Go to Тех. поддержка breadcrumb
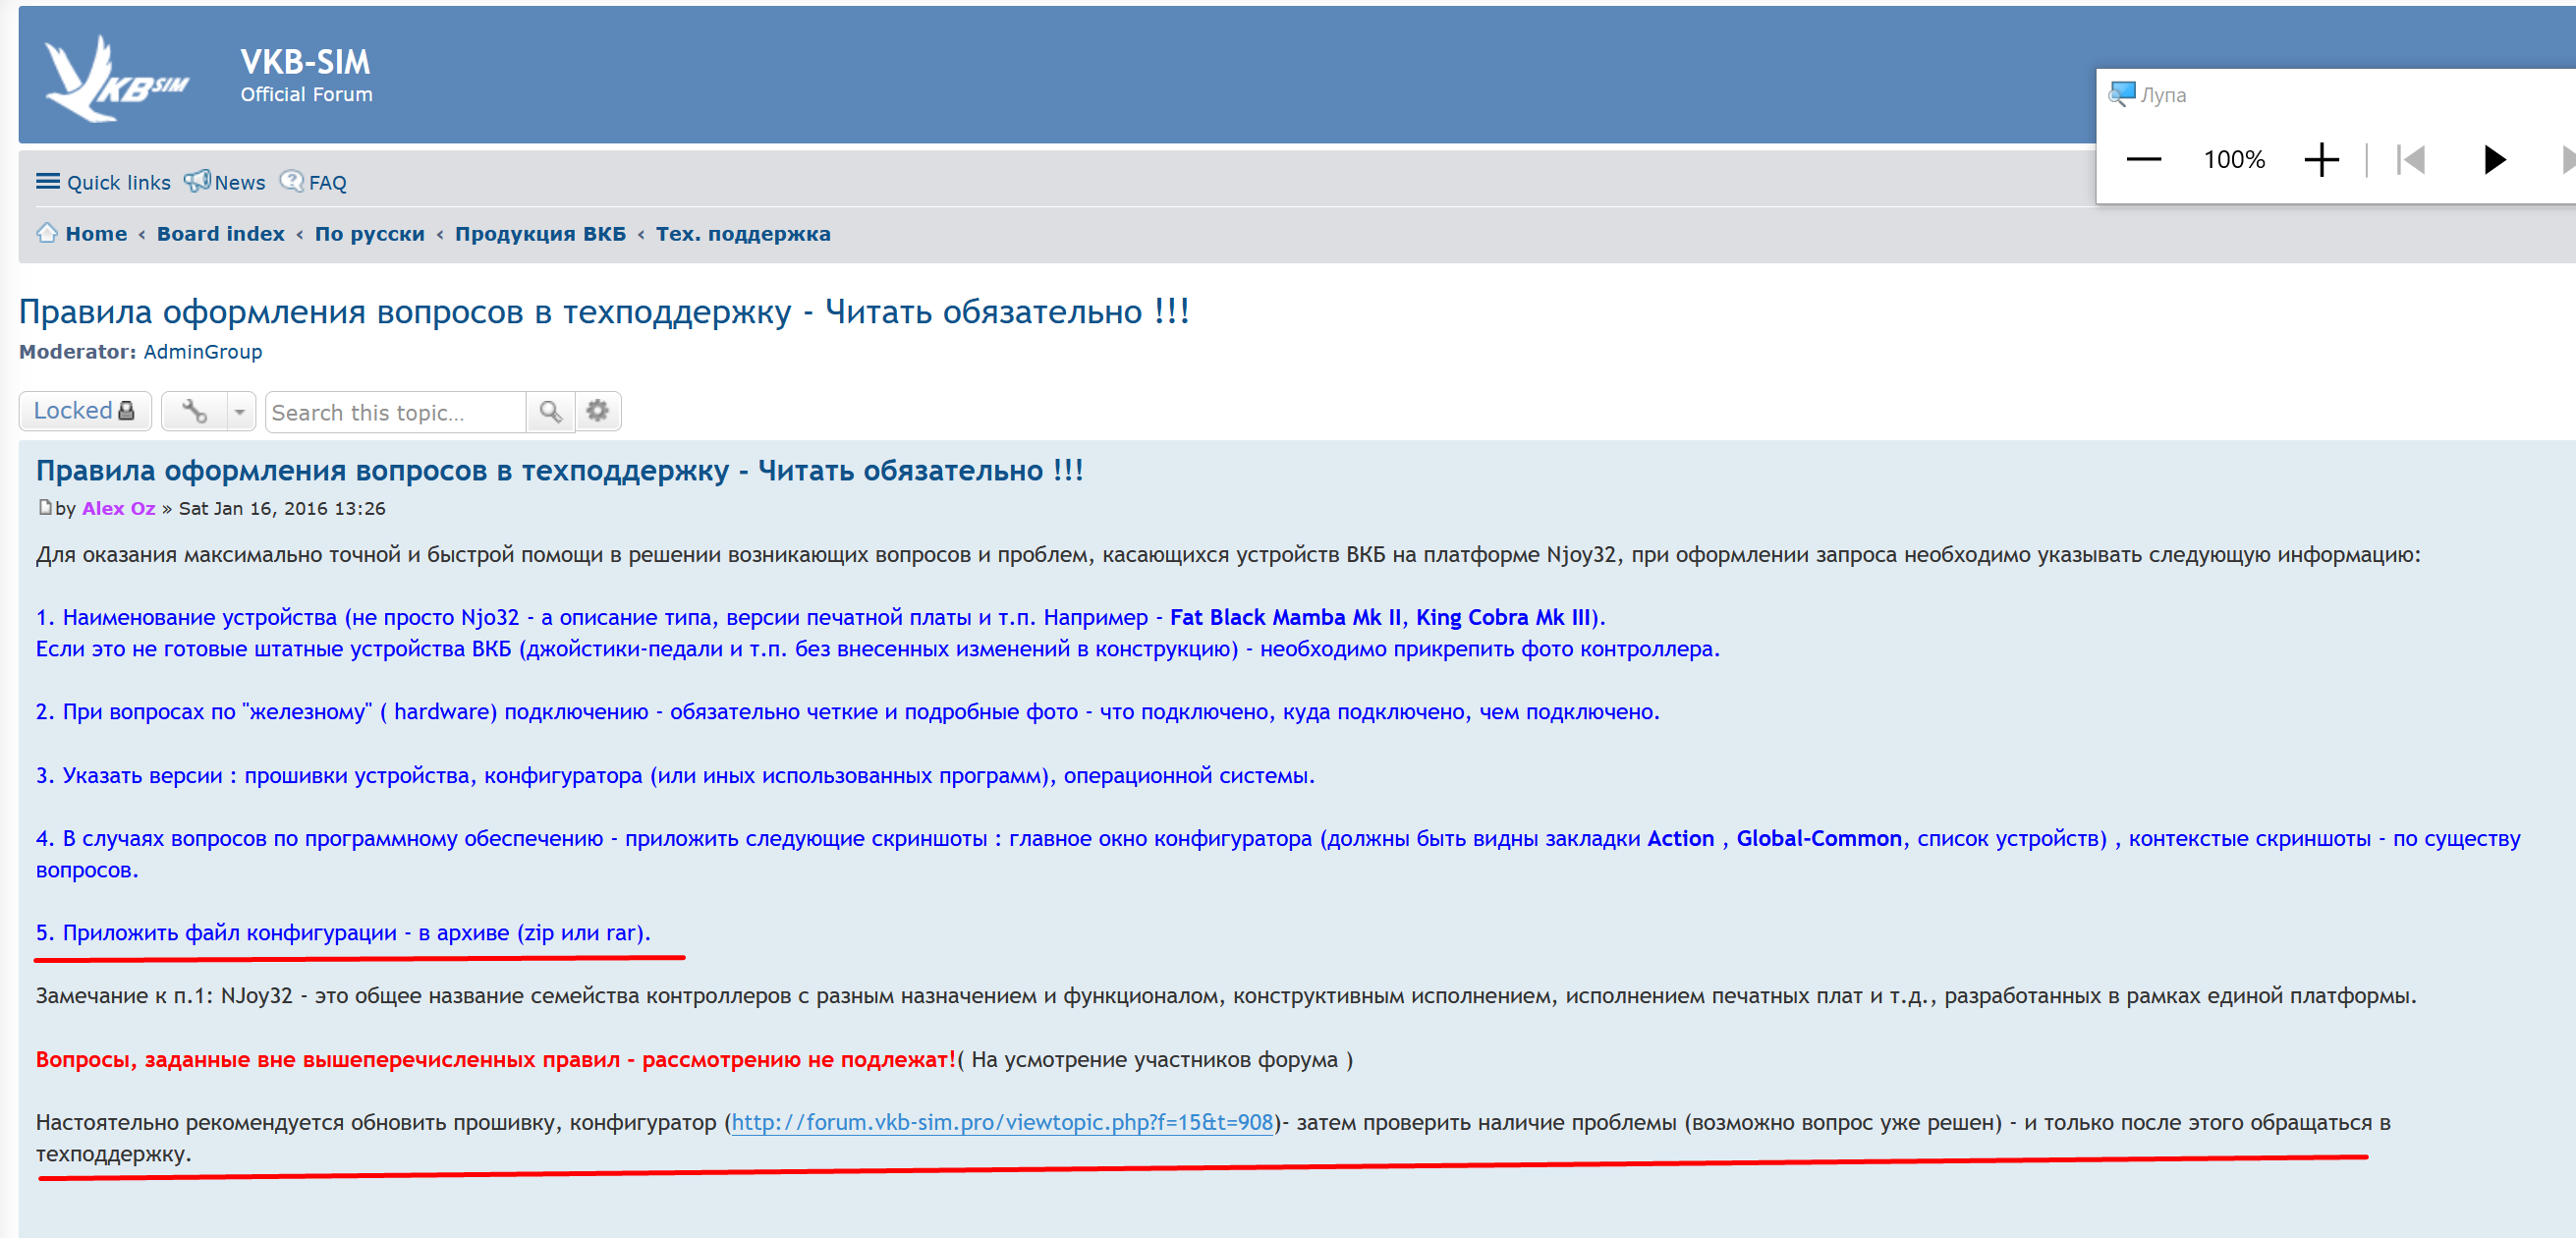Image resolution: width=2576 pixels, height=1238 pixels. [742, 234]
